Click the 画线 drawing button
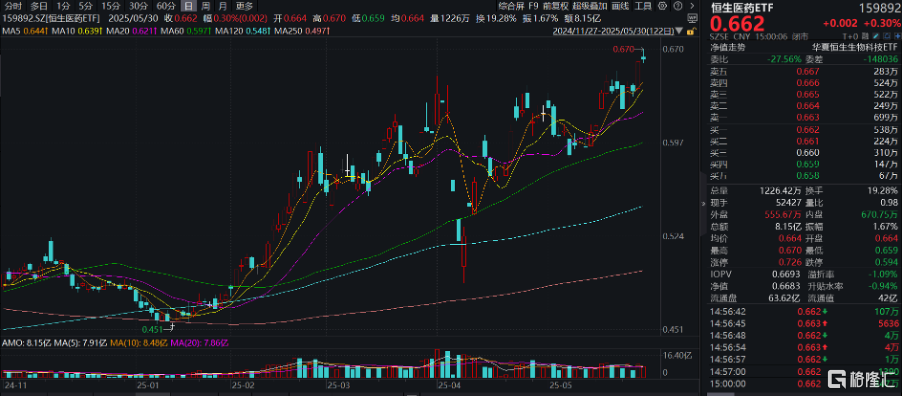This screenshot has width=902, height=396. (620, 6)
